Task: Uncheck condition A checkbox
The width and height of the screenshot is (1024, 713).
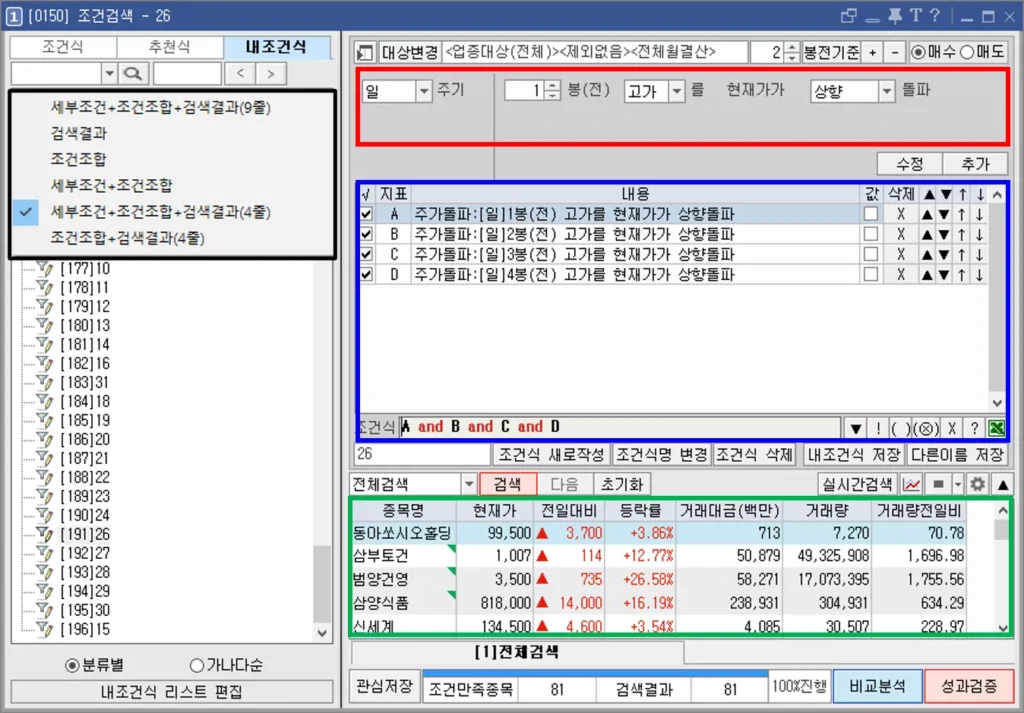Action: click(366, 214)
